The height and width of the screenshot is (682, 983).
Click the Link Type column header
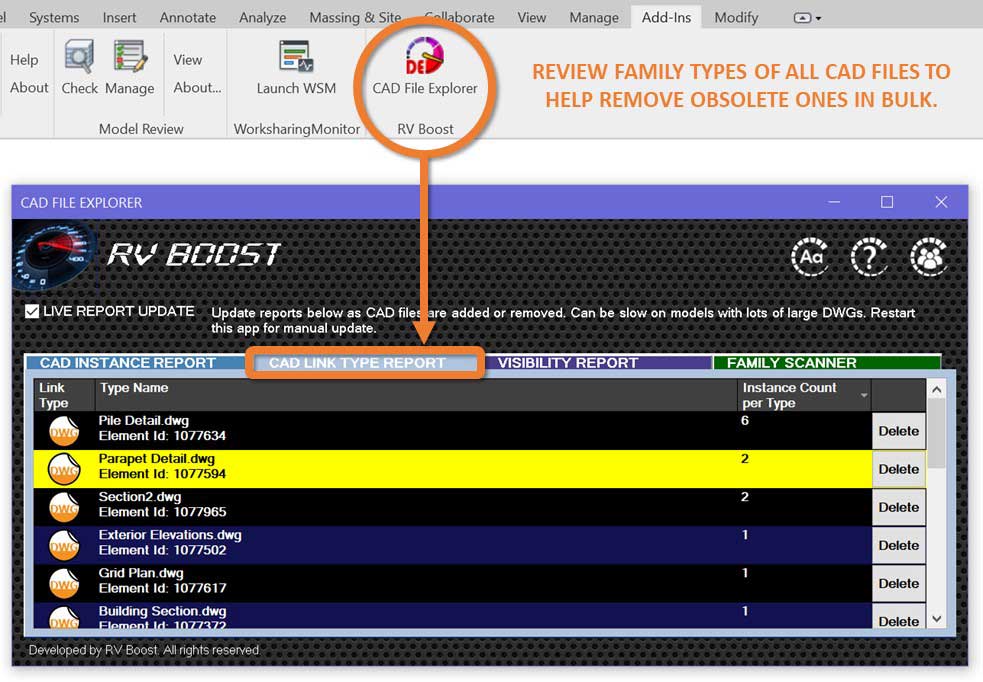[x=65, y=395]
